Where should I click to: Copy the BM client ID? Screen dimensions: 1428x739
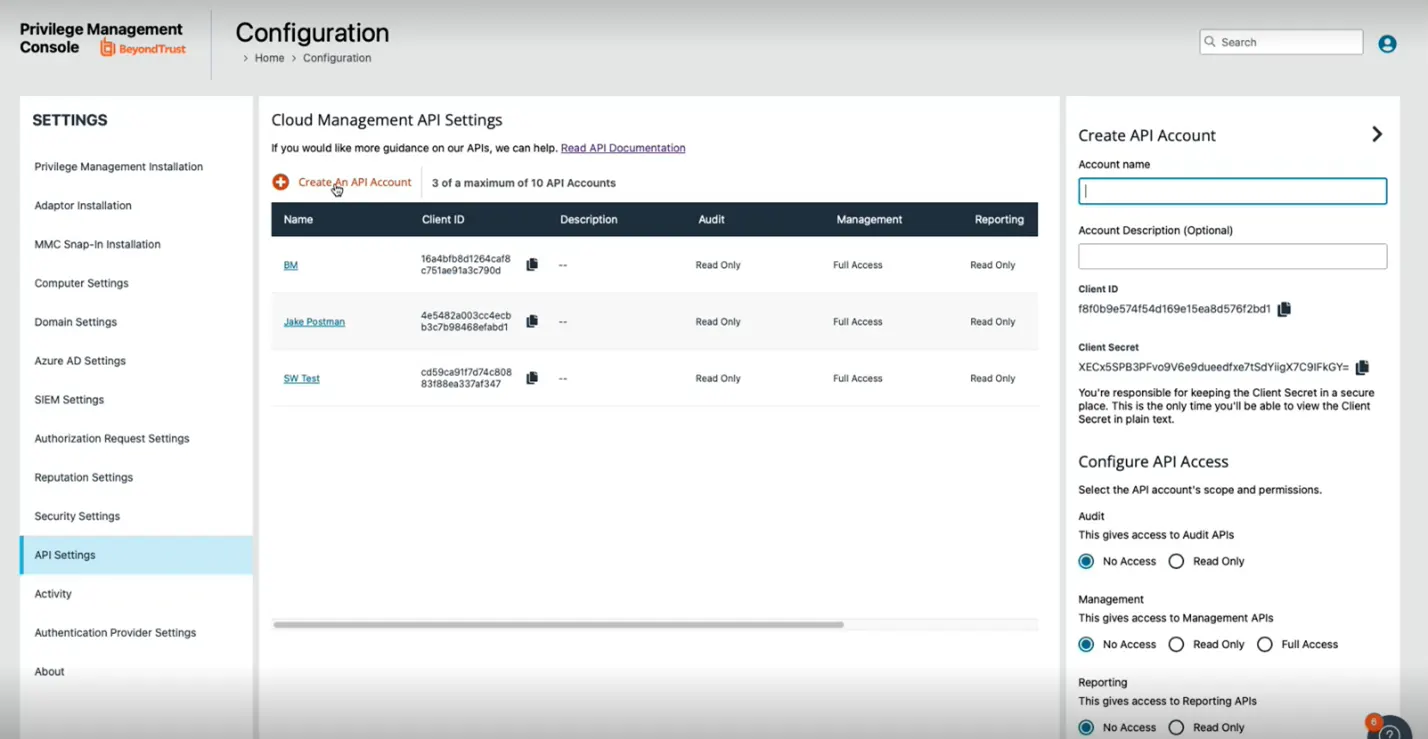532,265
